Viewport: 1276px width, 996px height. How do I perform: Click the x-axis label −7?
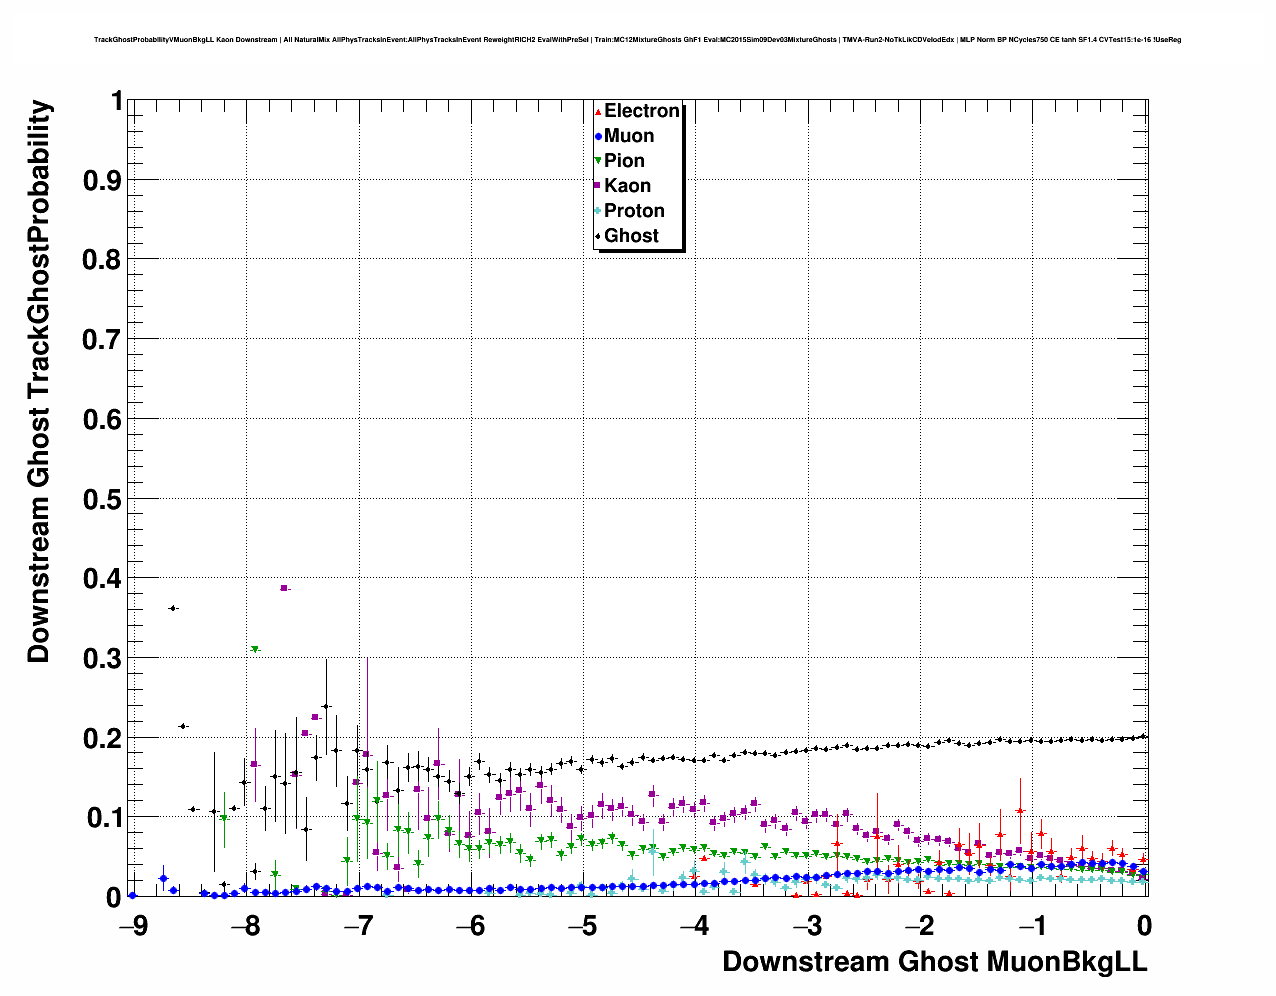(358, 923)
